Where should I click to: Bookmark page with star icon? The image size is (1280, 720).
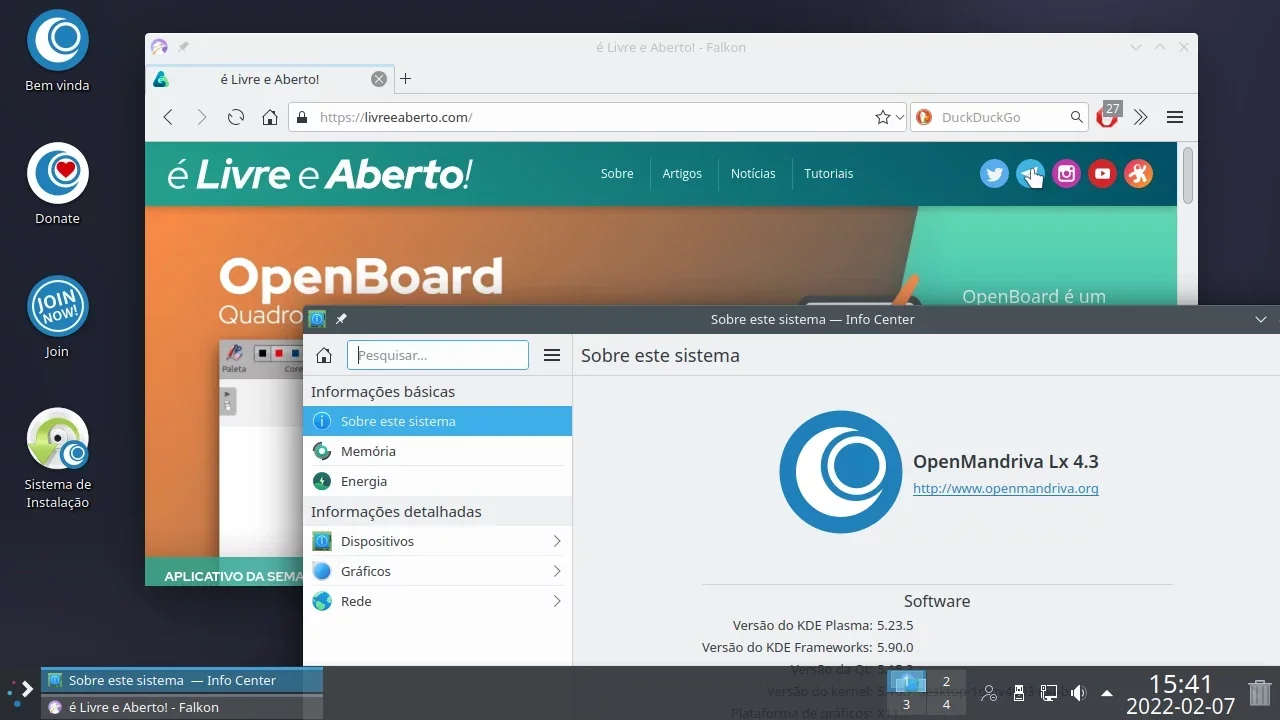tap(882, 117)
